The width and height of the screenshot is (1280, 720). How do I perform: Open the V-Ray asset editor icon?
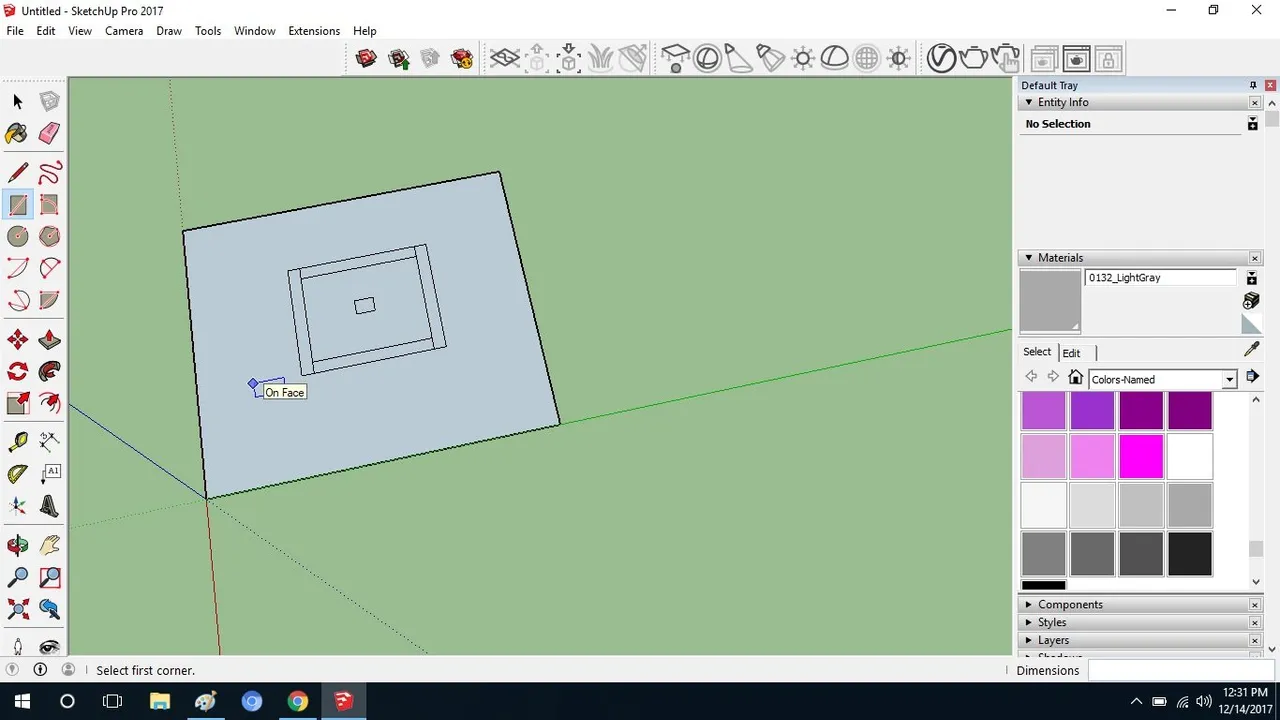[x=941, y=58]
